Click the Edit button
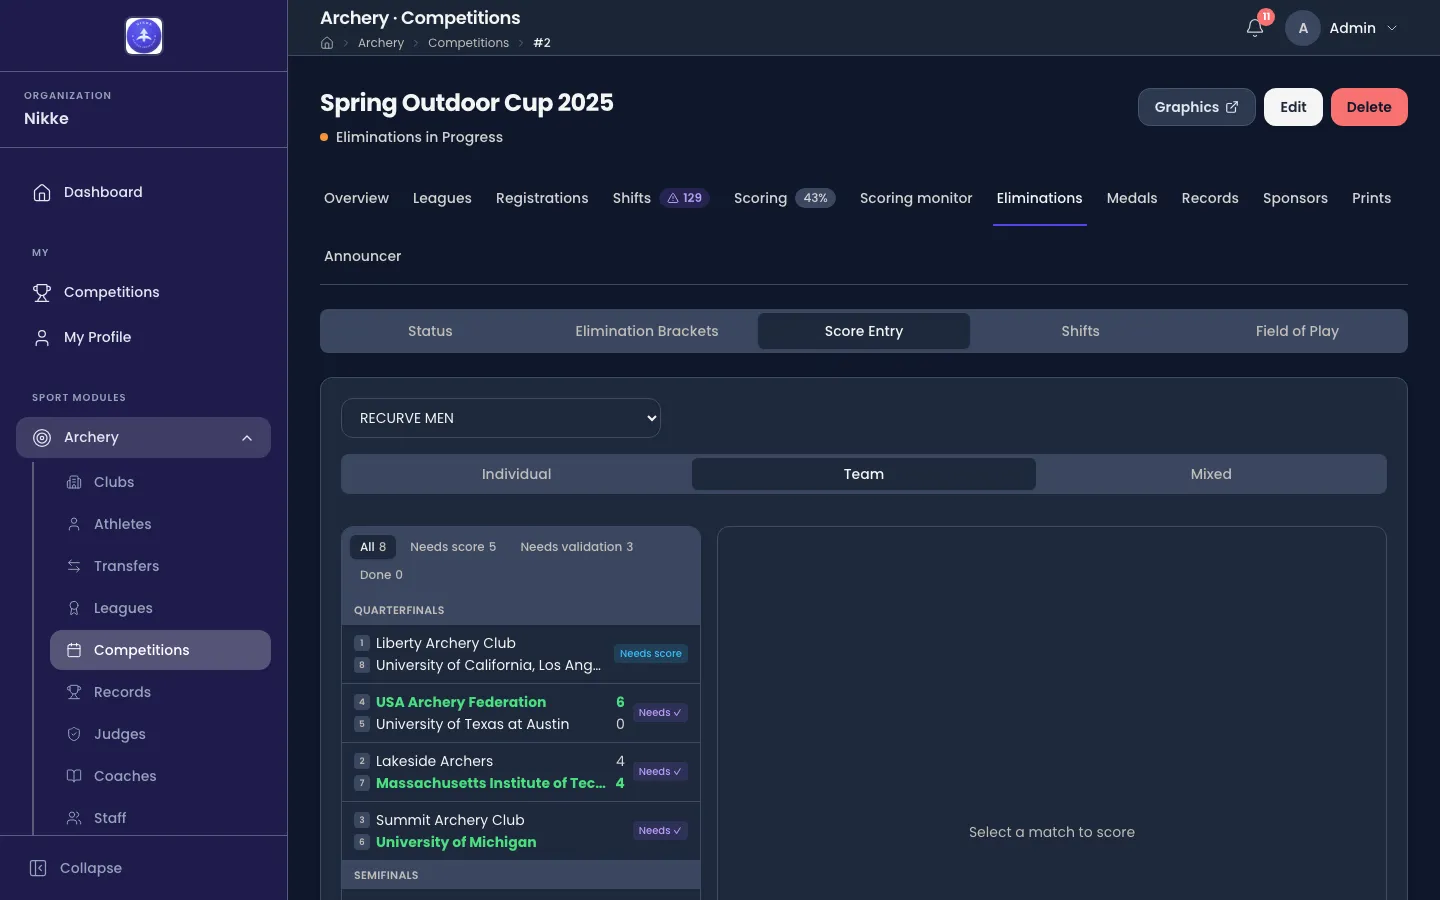 pos(1293,107)
